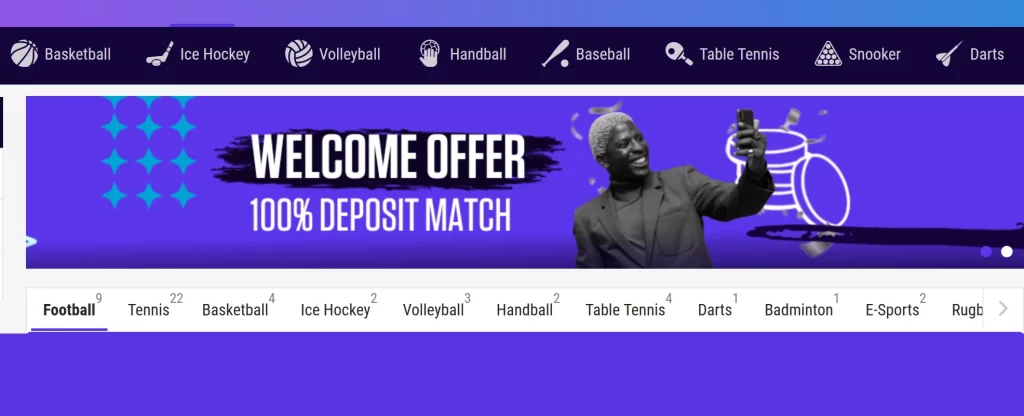Open the Volleyball icon in sports bar
The width and height of the screenshot is (1024, 416).
pos(298,54)
